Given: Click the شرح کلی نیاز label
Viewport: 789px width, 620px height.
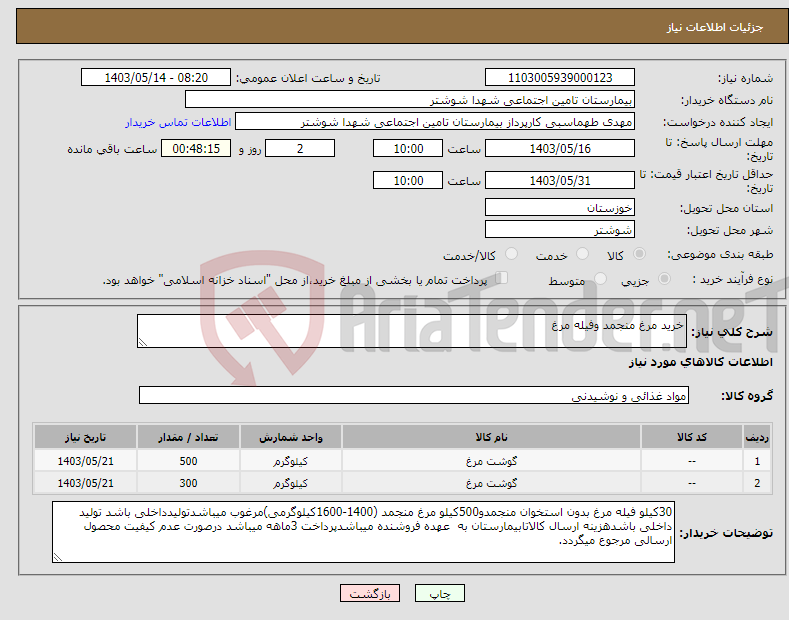Looking at the screenshot, I should coord(732,332).
